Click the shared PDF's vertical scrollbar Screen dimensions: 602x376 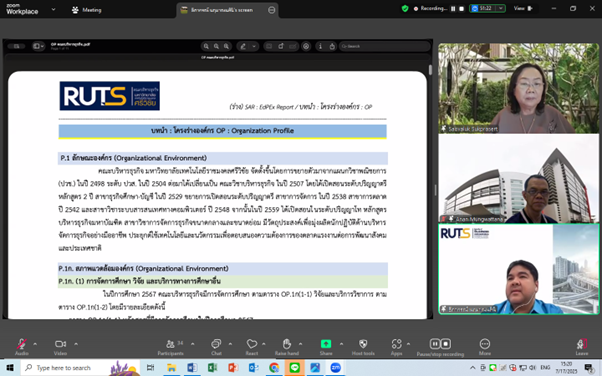[430, 70]
